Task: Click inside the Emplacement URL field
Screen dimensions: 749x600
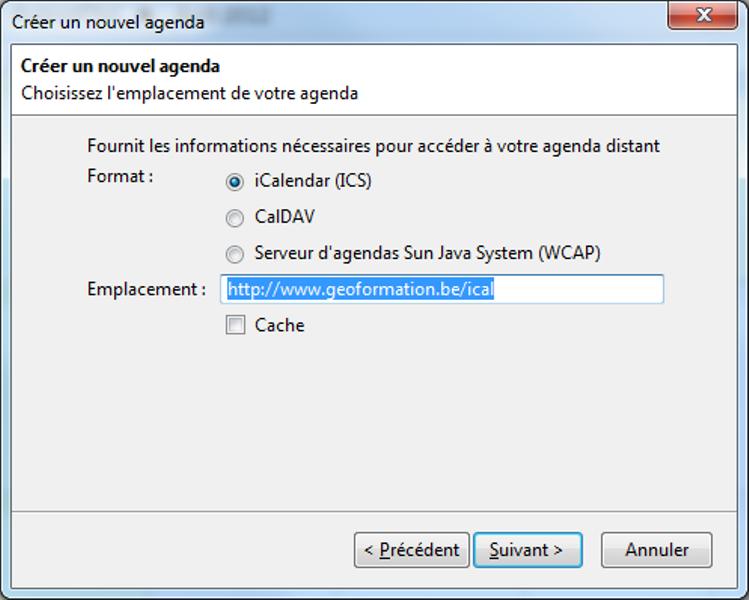Action: (x=442, y=289)
